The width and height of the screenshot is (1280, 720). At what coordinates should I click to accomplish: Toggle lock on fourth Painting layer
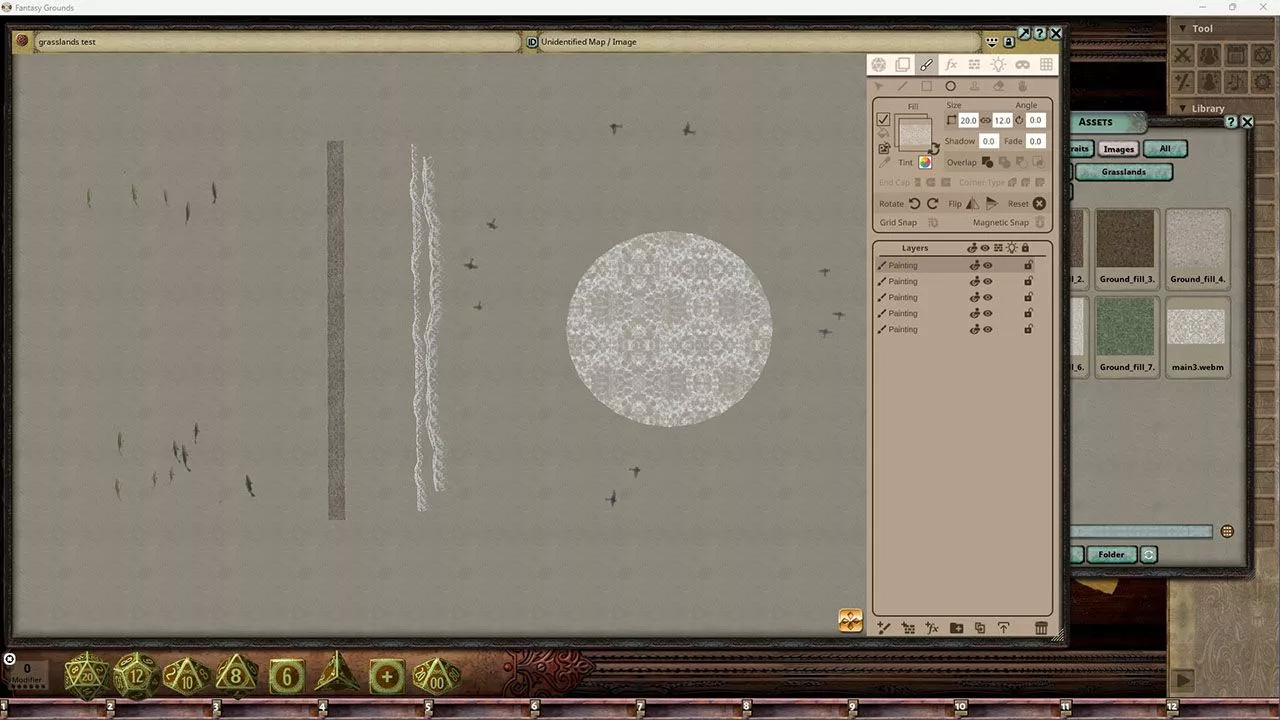tap(1028, 314)
